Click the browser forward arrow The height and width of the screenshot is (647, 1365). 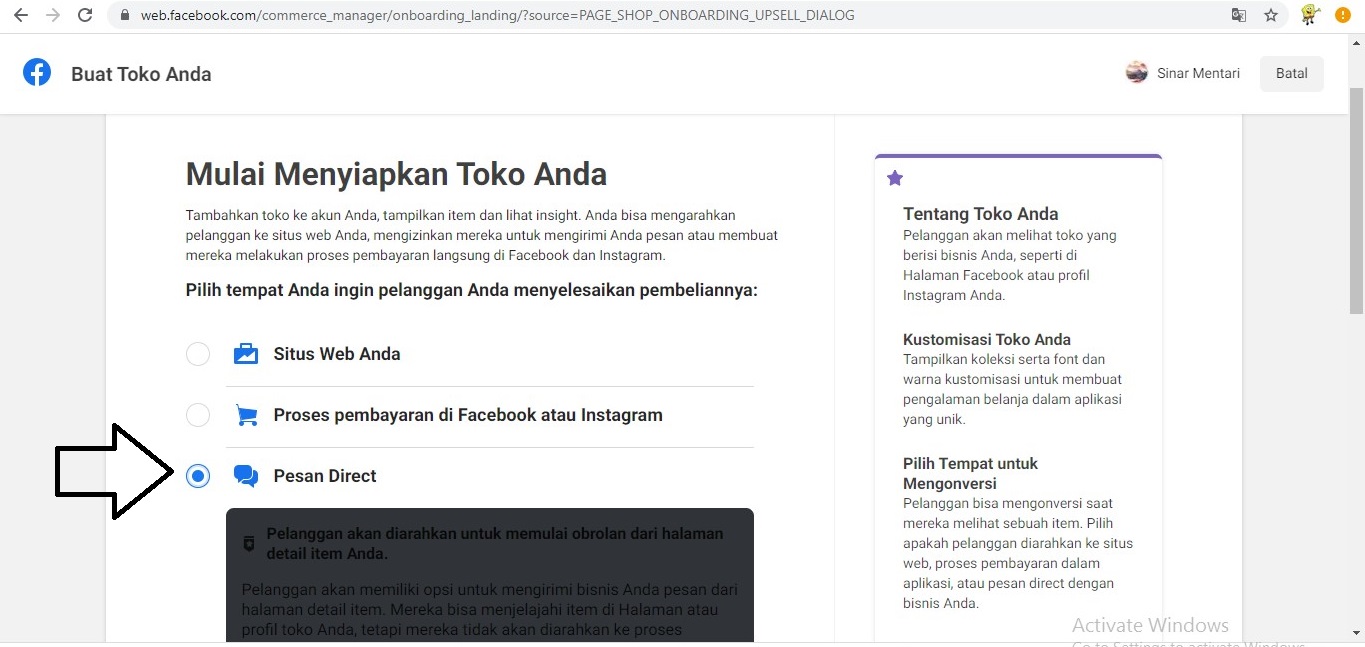[52, 15]
